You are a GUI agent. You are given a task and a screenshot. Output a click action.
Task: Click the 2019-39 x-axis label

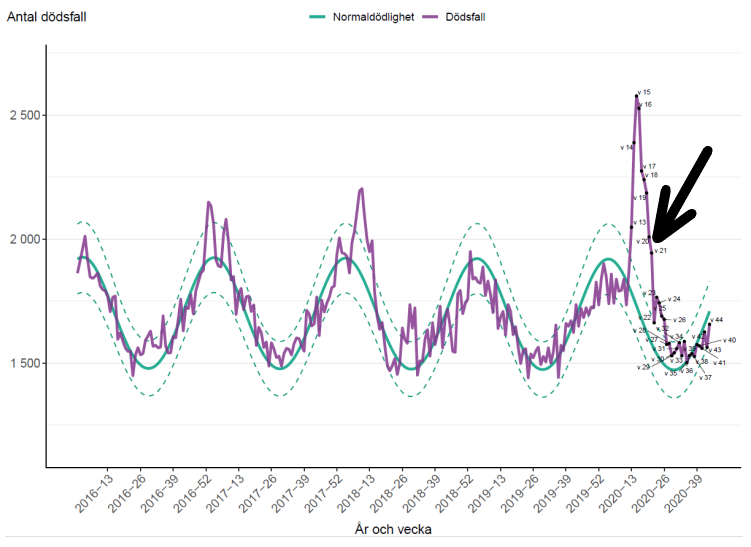[552, 493]
